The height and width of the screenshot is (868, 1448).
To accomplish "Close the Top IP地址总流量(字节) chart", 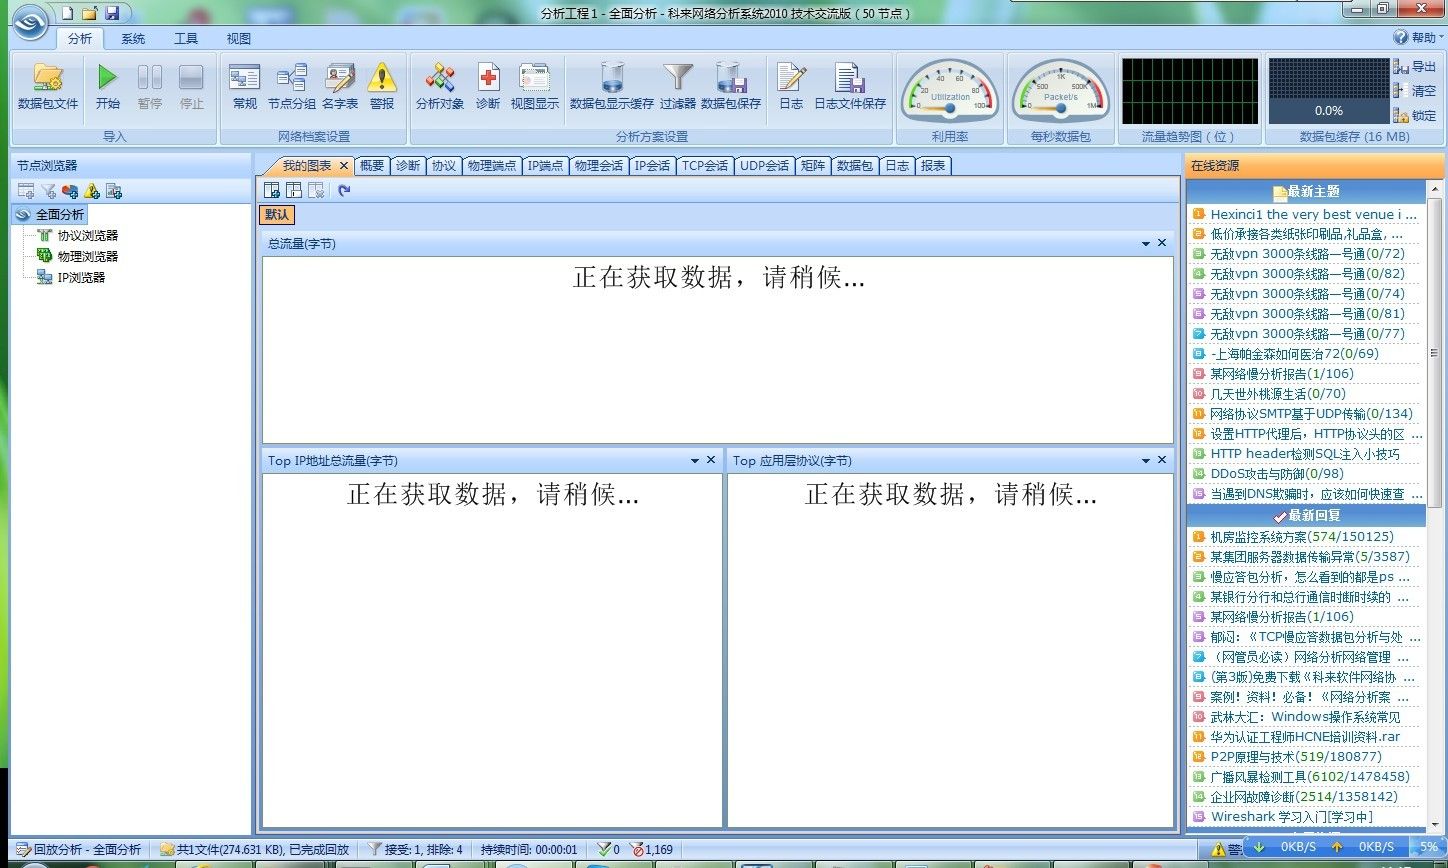I will pos(711,460).
